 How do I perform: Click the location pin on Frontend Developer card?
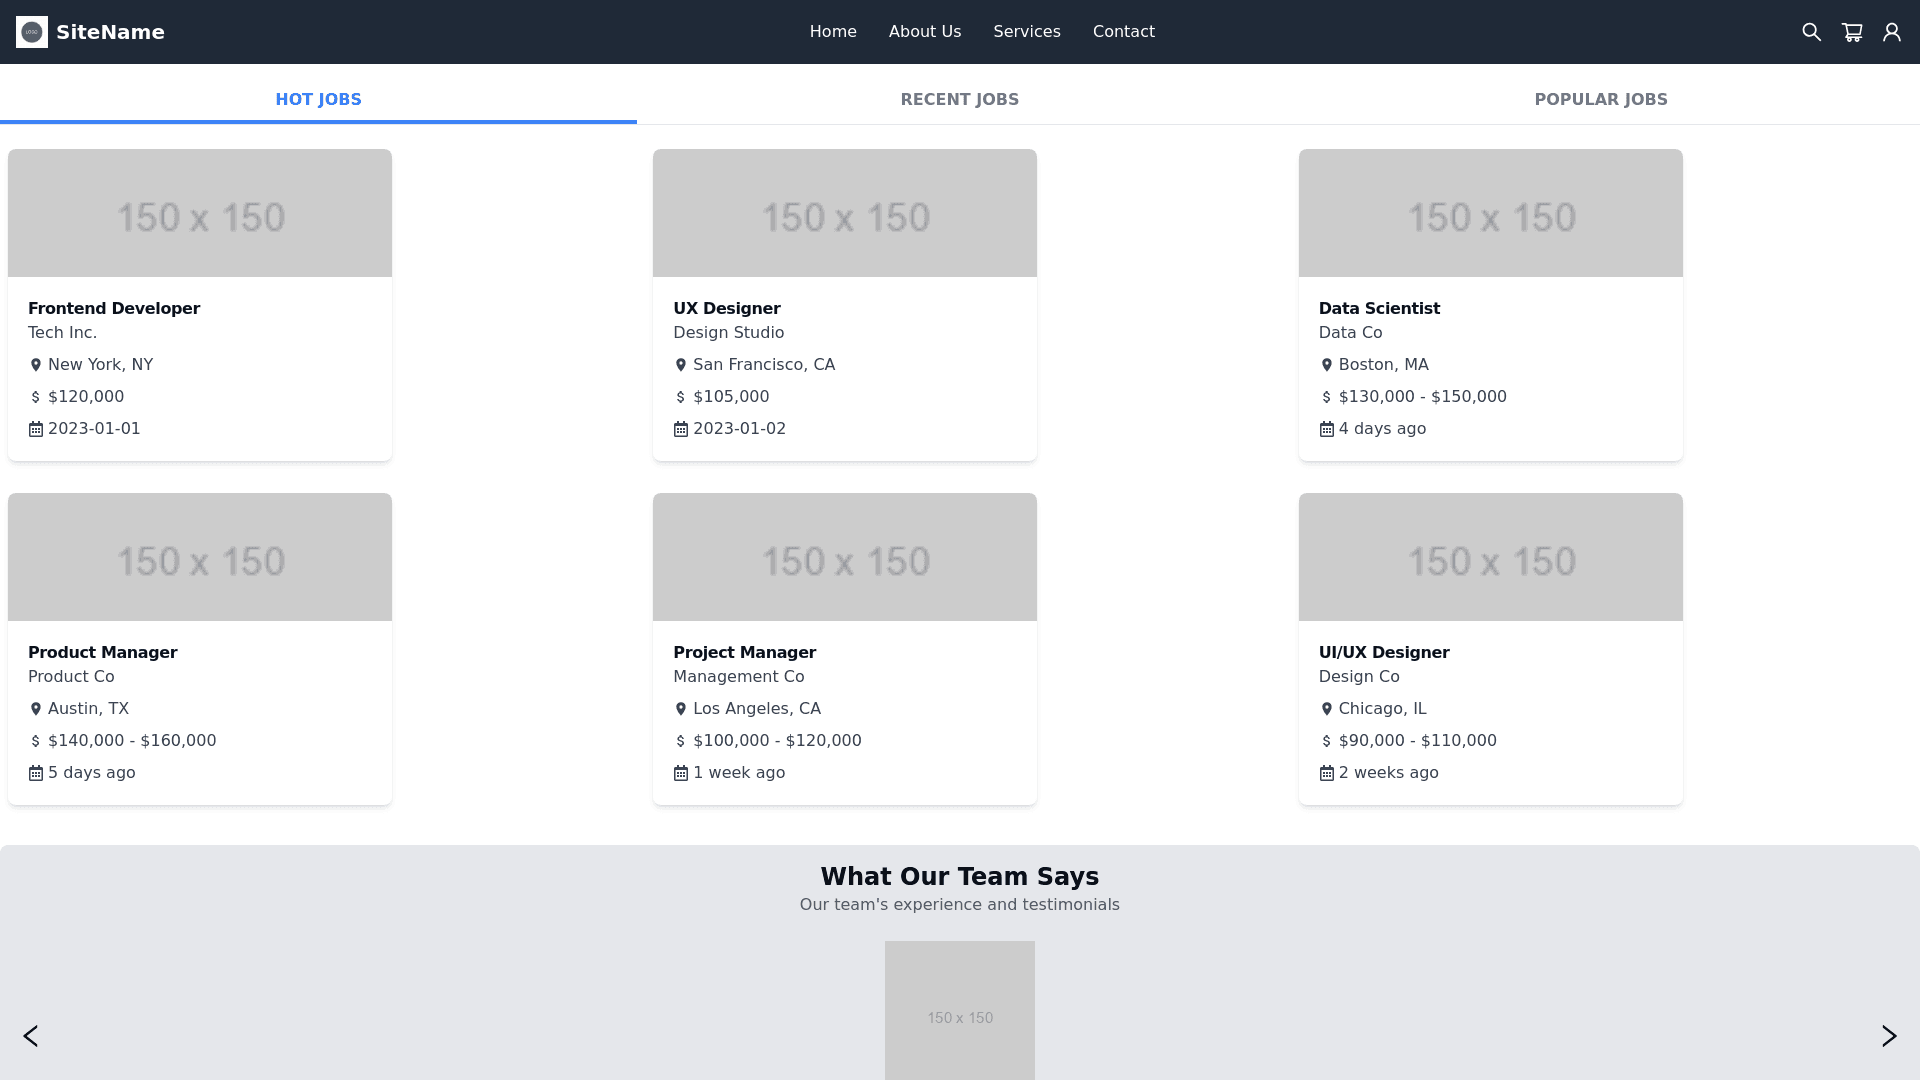[x=37, y=364]
